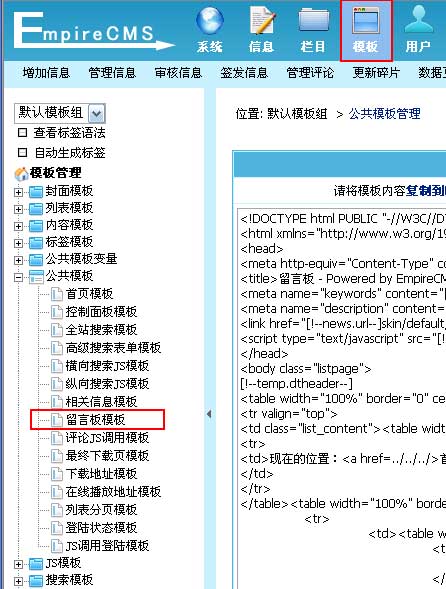This screenshot has width=446, height=589.
Task: Click the 公共模板管理 breadcrumb link
Action: click(x=385, y=114)
